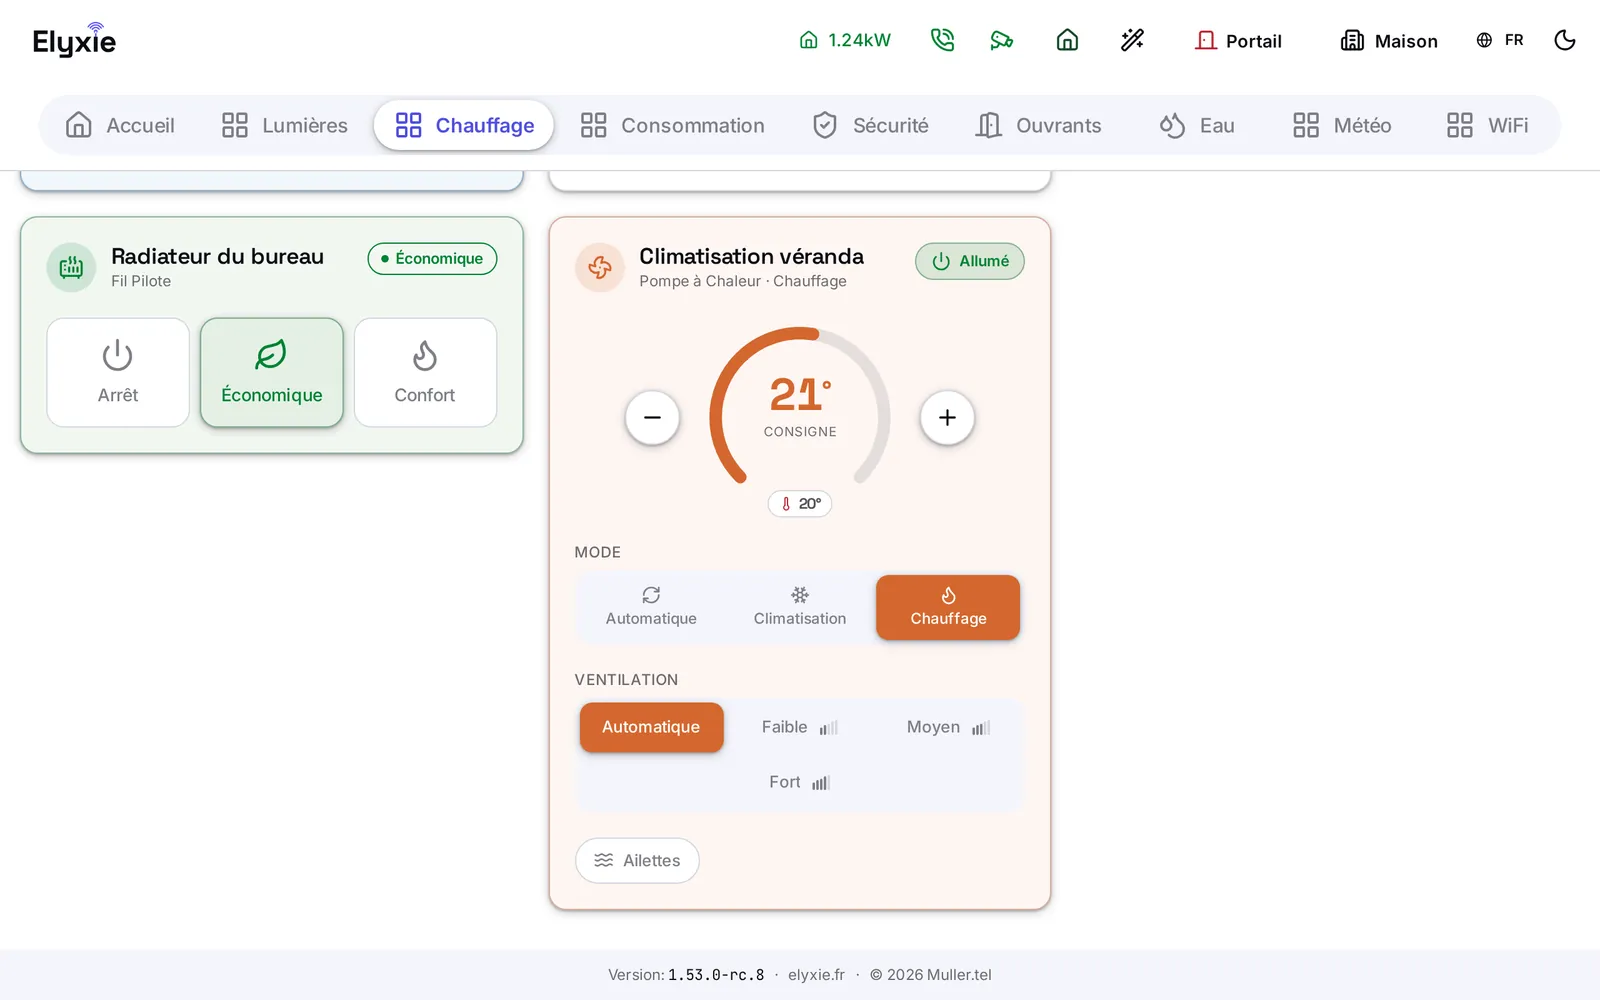Increase setpoint with the plus button
Screen dimensions: 1600x1000
point(947,417)
